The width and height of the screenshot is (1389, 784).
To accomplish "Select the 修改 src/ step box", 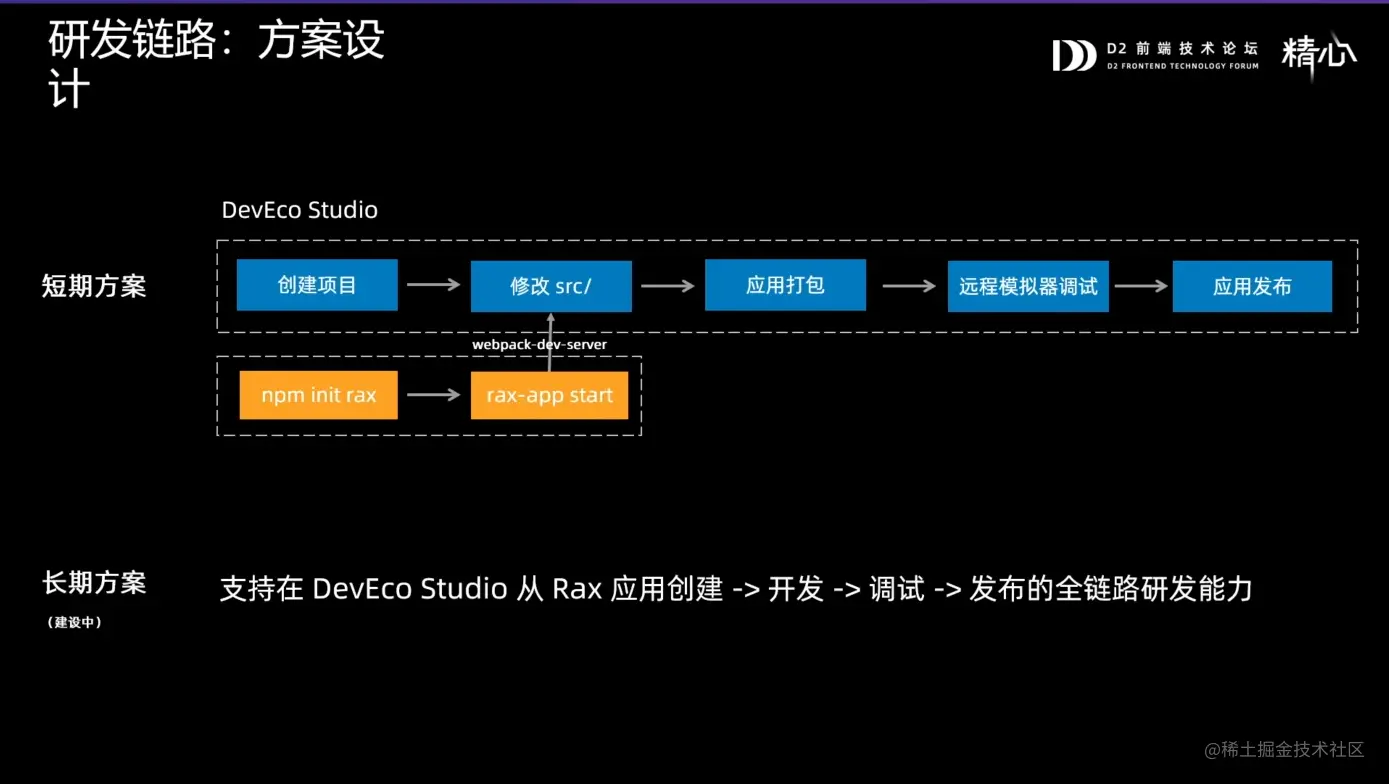I will click(x=551, y=286).
